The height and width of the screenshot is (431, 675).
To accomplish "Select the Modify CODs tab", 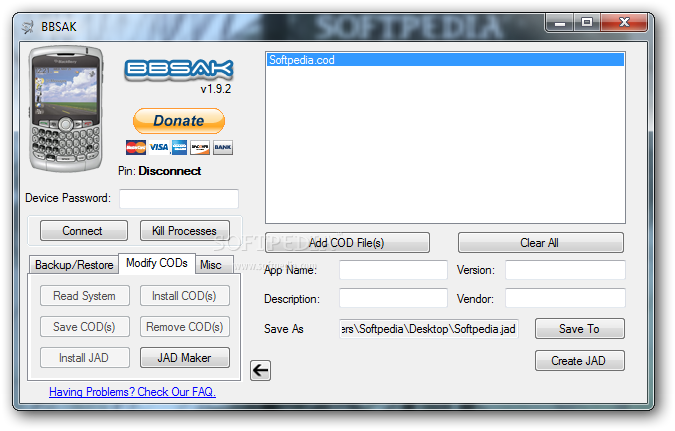I will tap(157, 263).
